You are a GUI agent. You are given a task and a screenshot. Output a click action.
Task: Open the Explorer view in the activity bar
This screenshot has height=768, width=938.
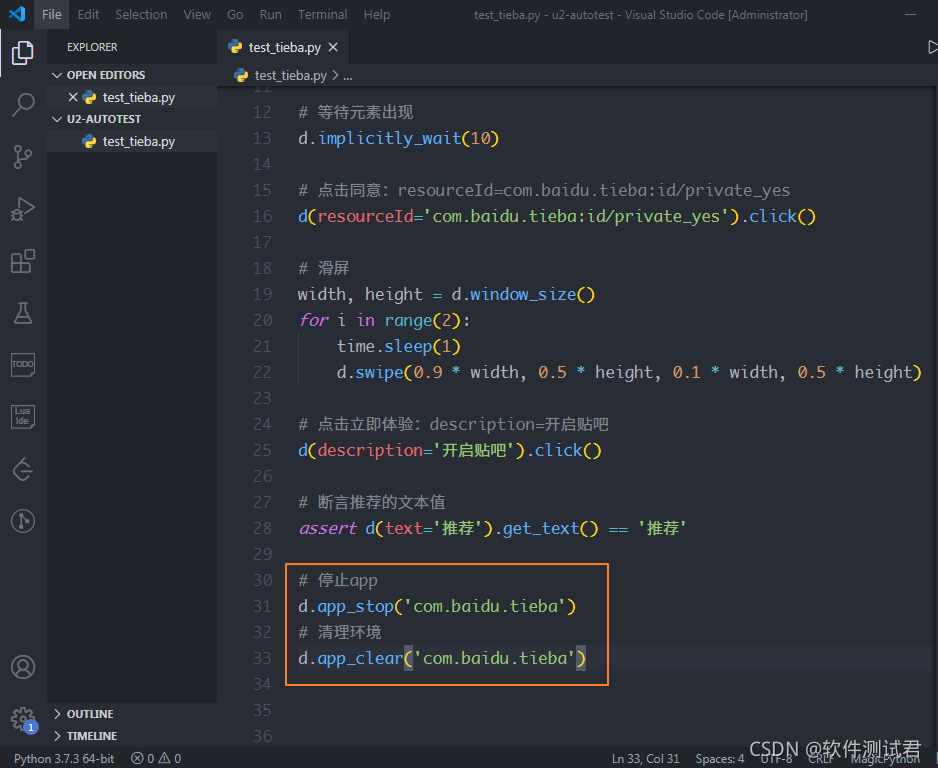23,53
